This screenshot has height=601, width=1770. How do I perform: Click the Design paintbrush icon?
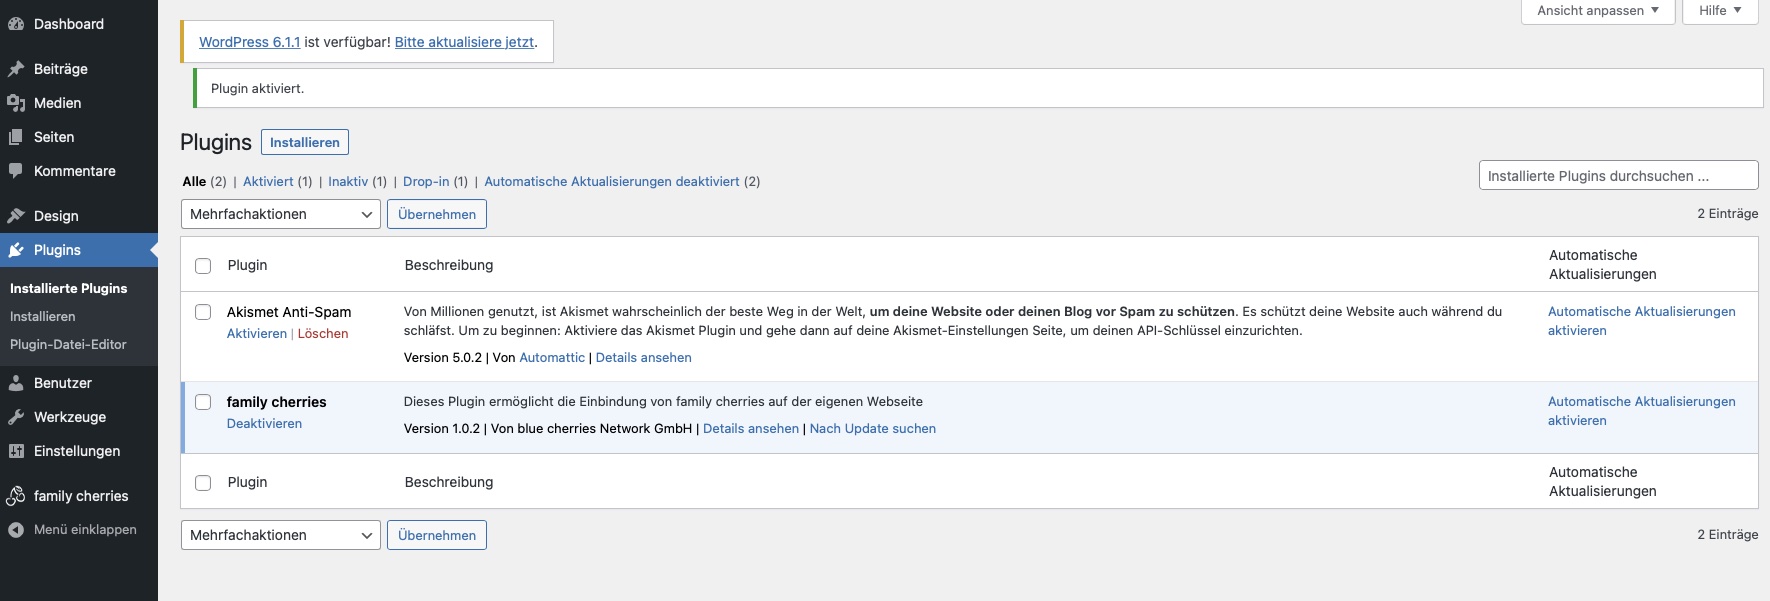(16, 216)
